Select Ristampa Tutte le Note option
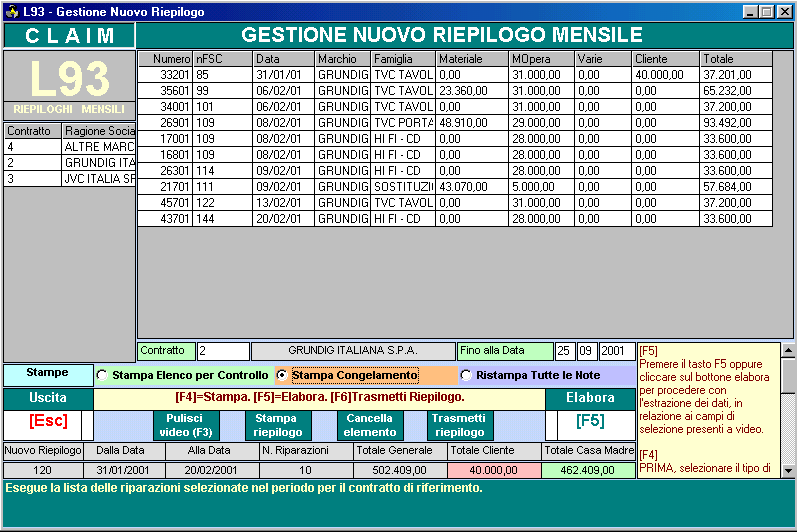Viewport: 797px width, 532px height. (x=531, y=375)
